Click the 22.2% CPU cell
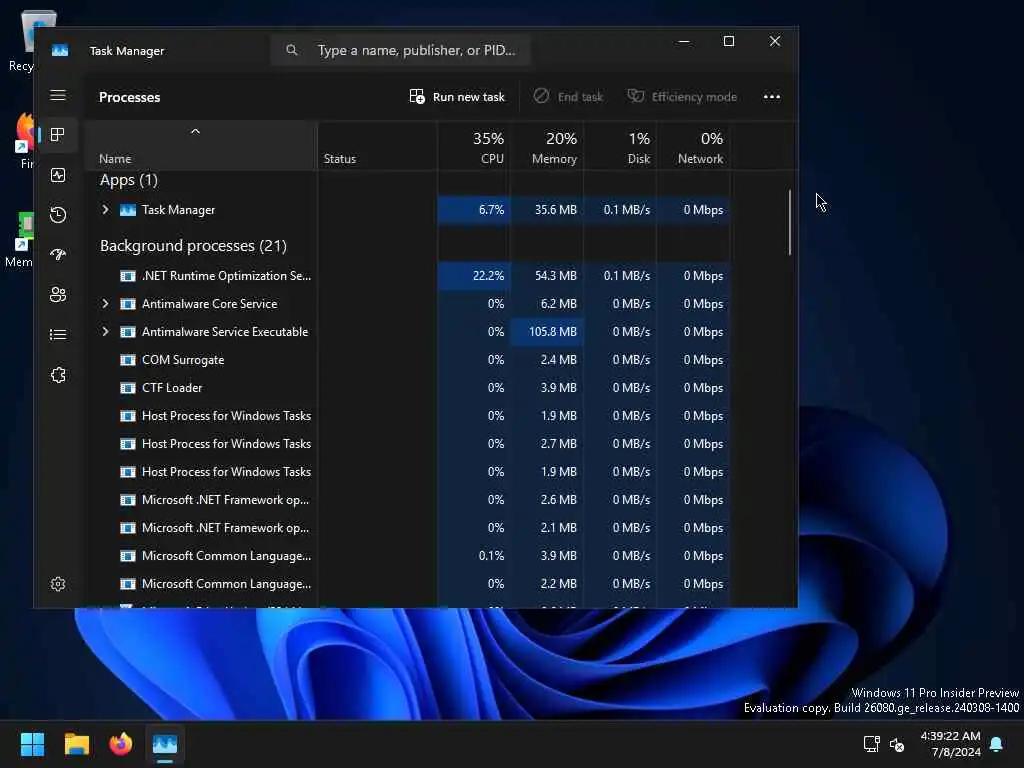The width and height of the screenshot is (1024, 768). click(x=473, y=276)
